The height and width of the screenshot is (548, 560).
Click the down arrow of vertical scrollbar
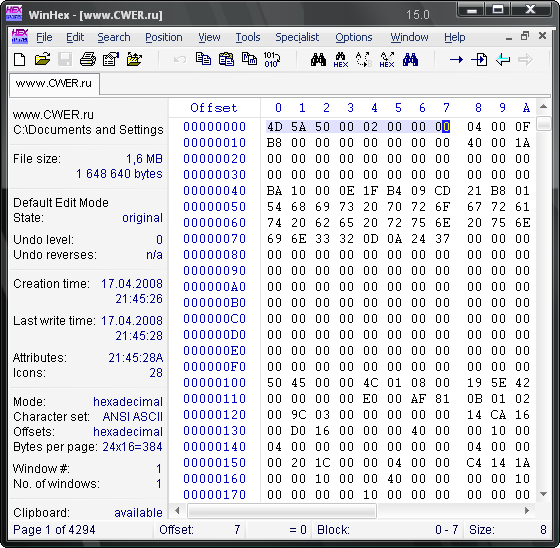tap(544, 494)
